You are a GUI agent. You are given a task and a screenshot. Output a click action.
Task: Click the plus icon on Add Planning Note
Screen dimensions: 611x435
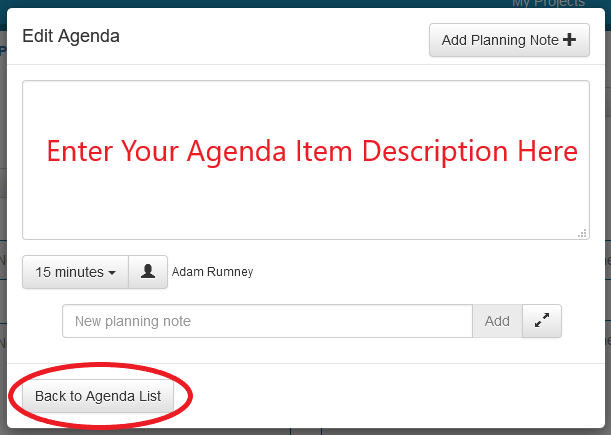pyautogui.click(x=570, y=41)
